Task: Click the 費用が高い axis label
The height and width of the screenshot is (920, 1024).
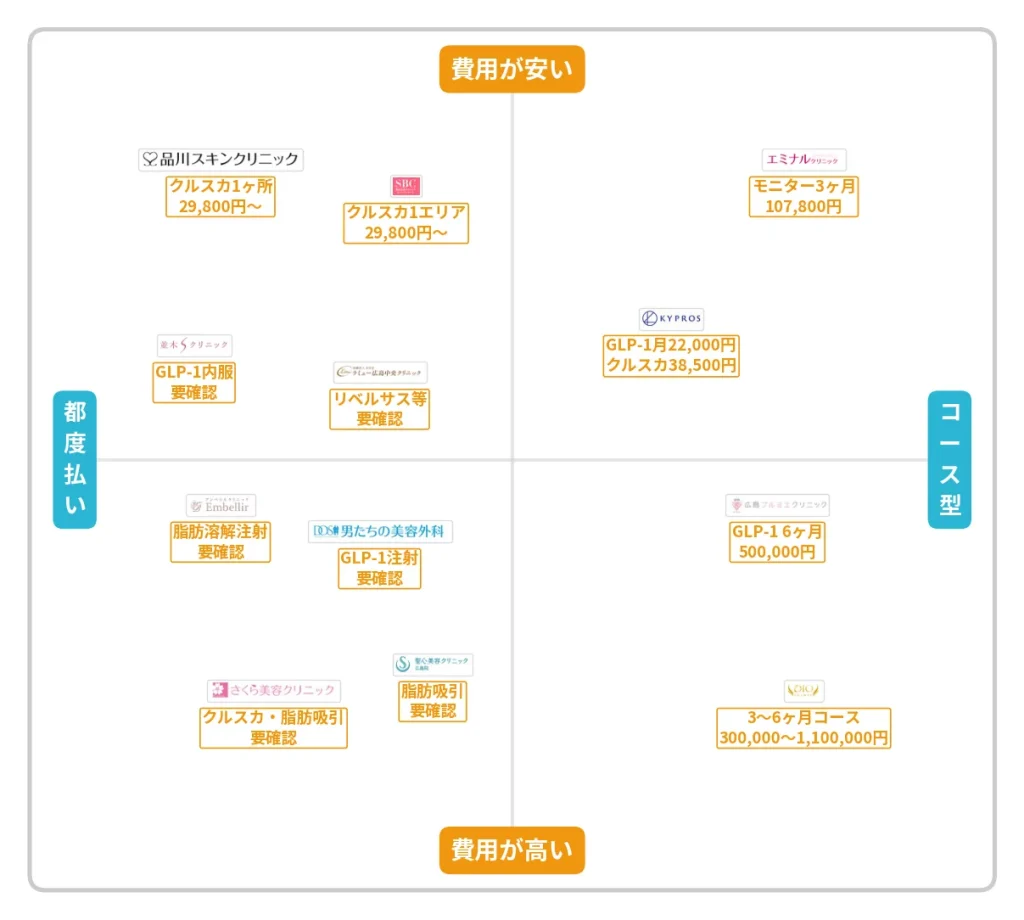Action: click(512, 850)
